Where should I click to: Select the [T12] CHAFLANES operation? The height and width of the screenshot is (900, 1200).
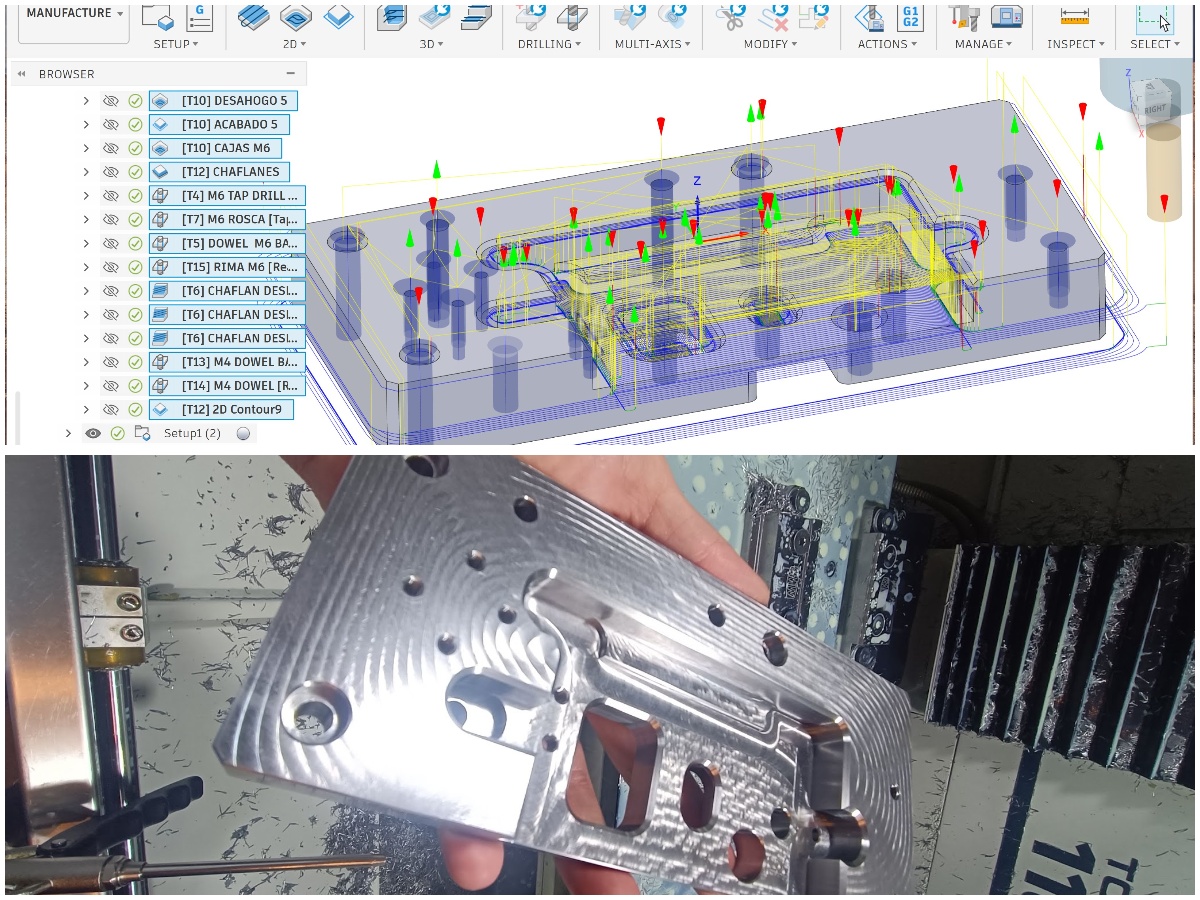point(219,172)
